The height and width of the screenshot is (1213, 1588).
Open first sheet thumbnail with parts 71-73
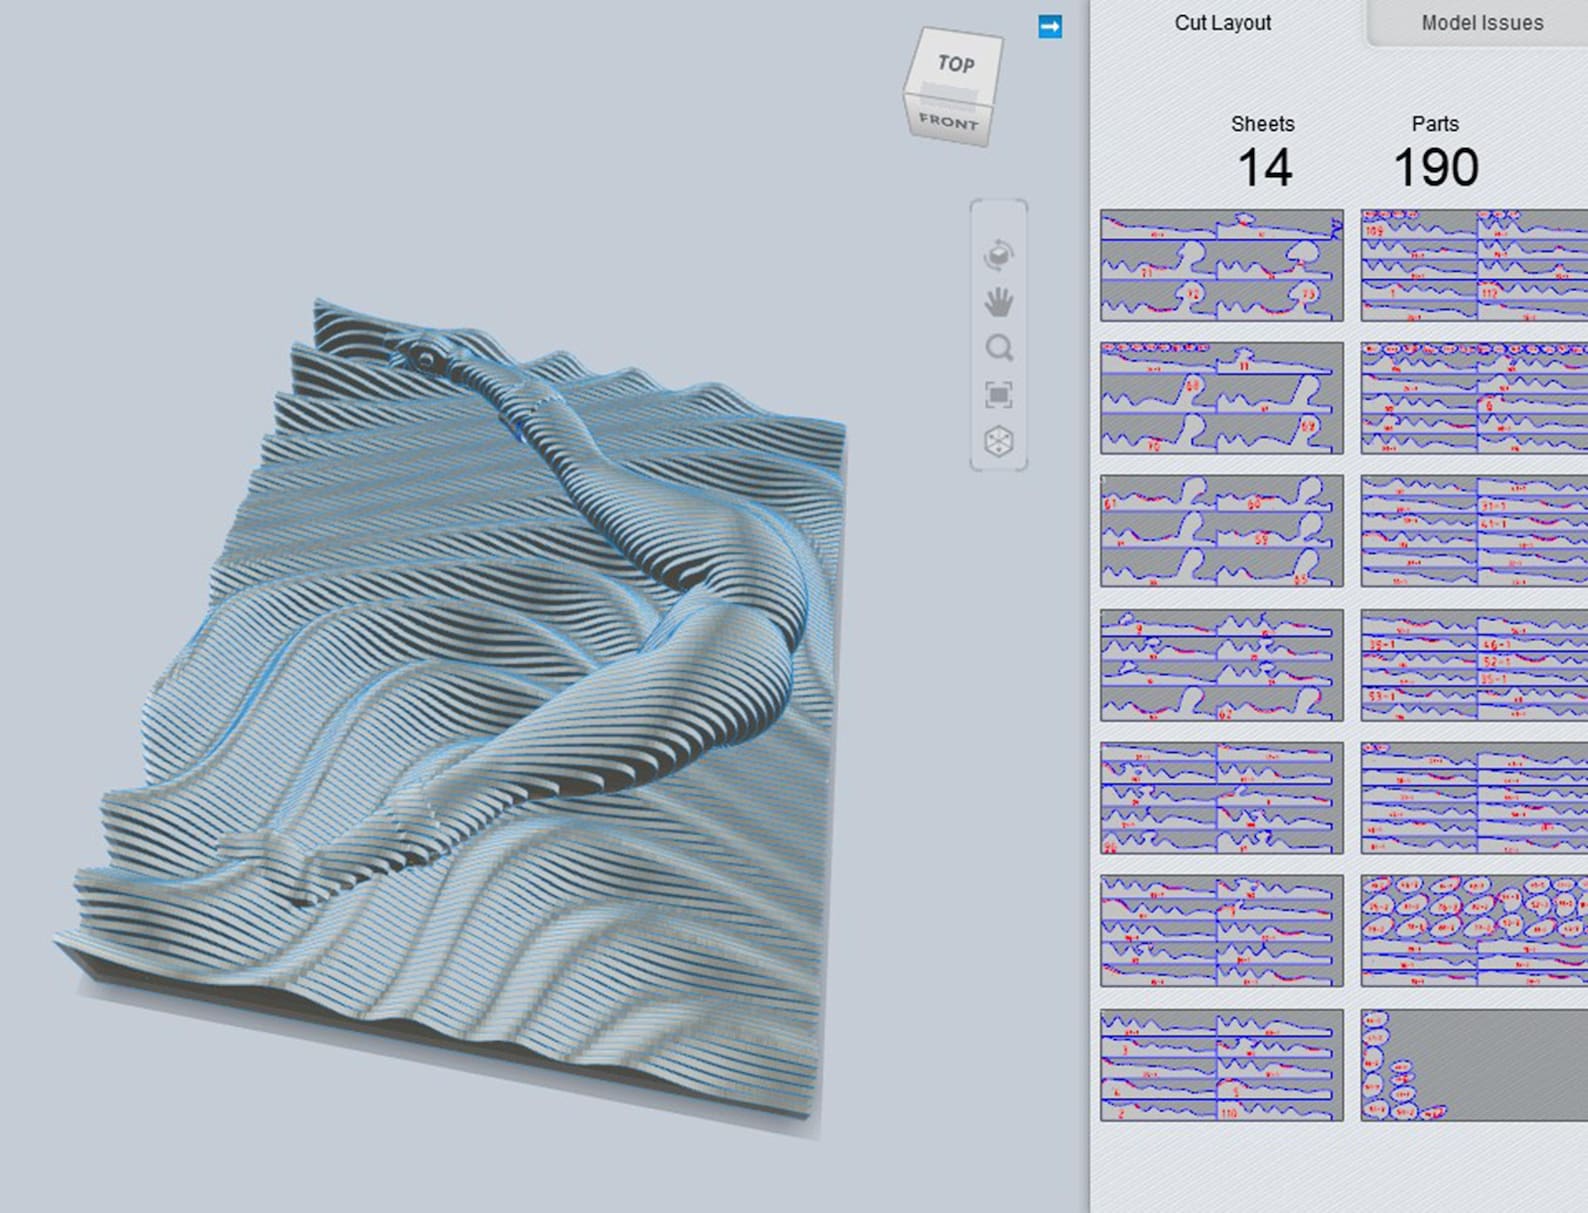(1222, 265)
